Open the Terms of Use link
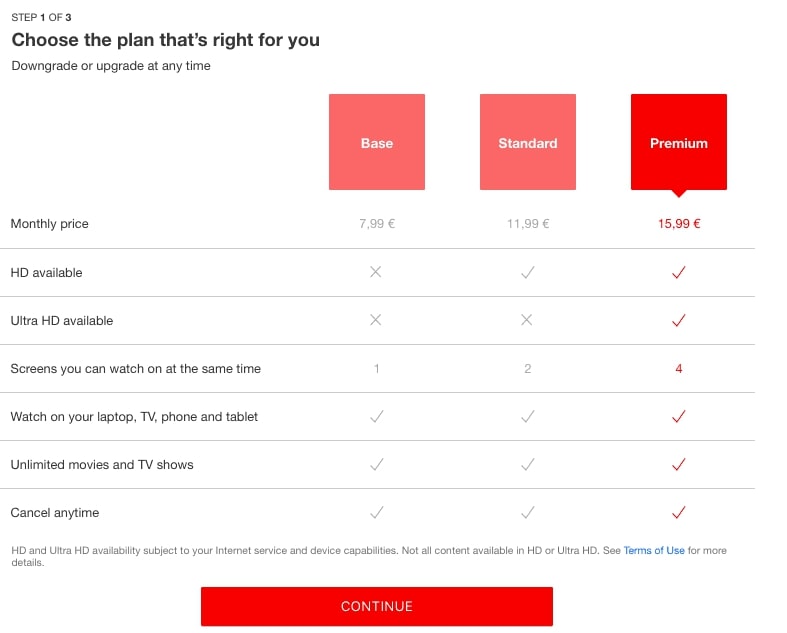The image size is (787, 633). coord(654,551)
